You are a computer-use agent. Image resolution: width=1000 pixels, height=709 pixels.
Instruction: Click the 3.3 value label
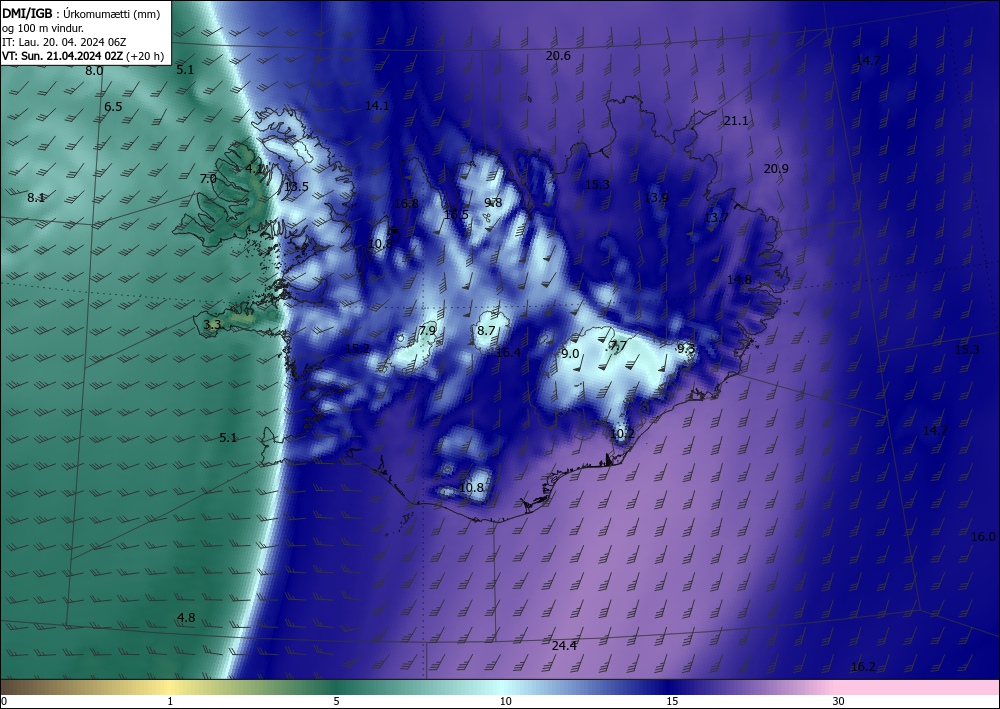pyautogui.click(x=212, y=325)
